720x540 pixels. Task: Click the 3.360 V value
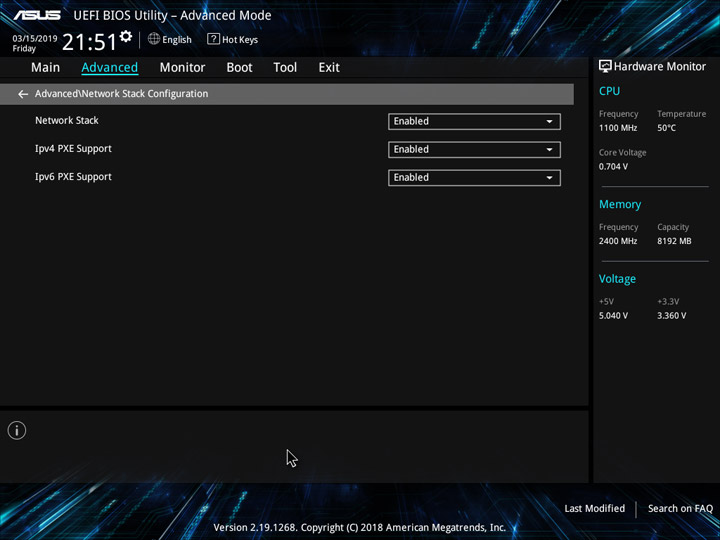pos(671,315)
